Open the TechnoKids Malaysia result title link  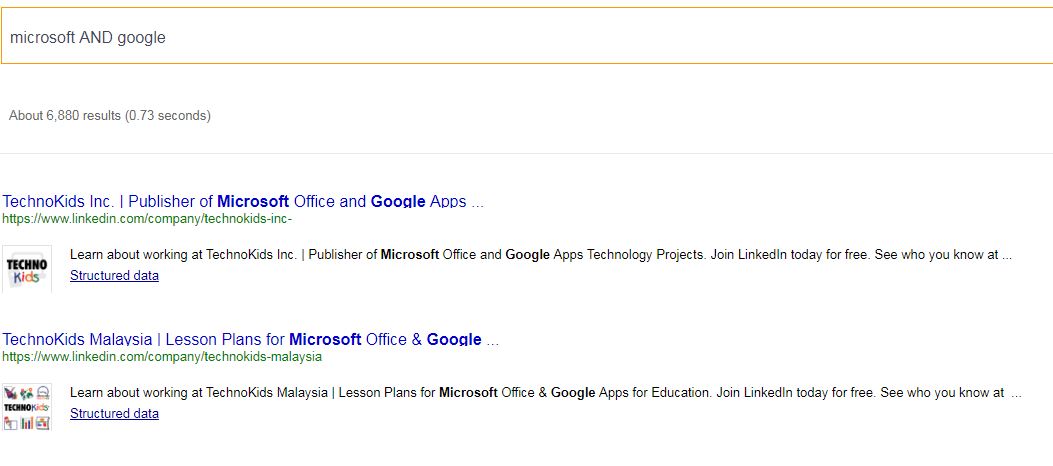point(250,339)
